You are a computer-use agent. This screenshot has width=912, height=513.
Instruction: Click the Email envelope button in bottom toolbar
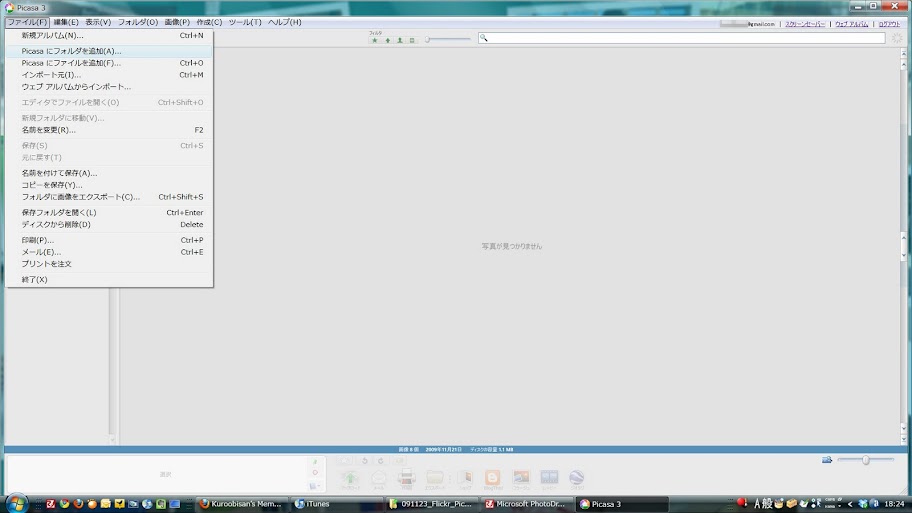click(x=379, y=479)
